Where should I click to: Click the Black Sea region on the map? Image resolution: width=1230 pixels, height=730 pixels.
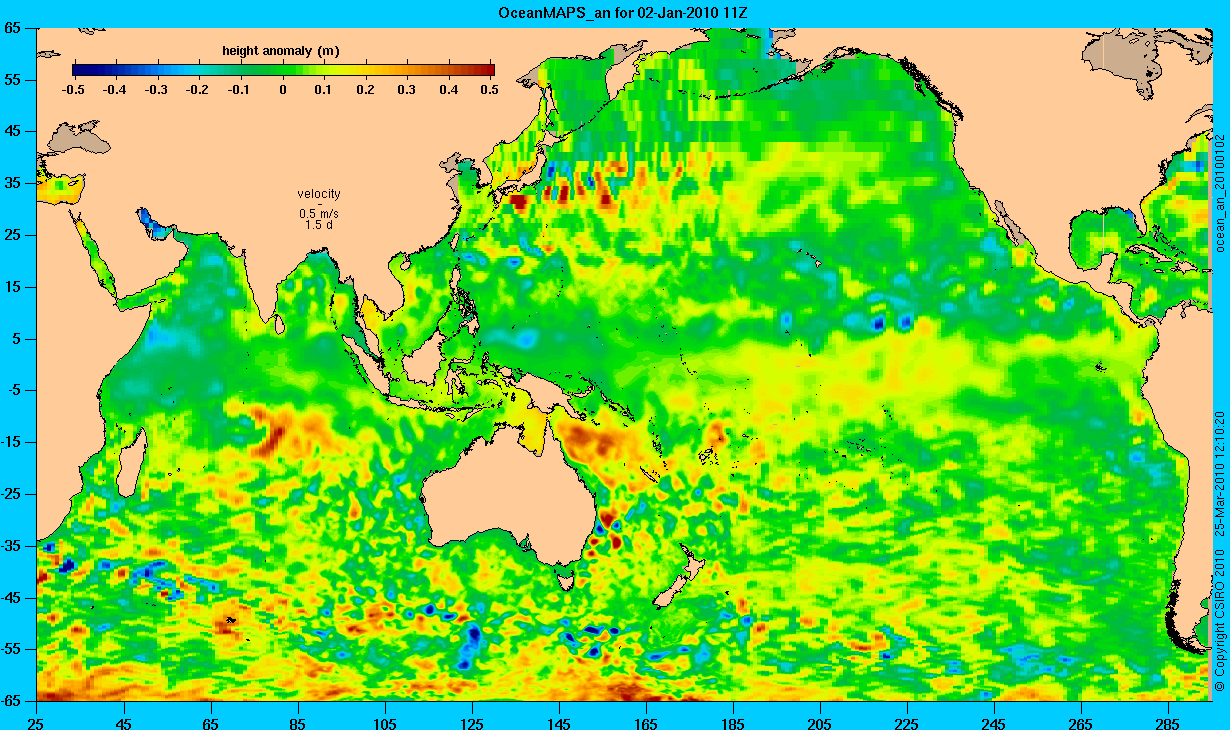tap(79, 137)
